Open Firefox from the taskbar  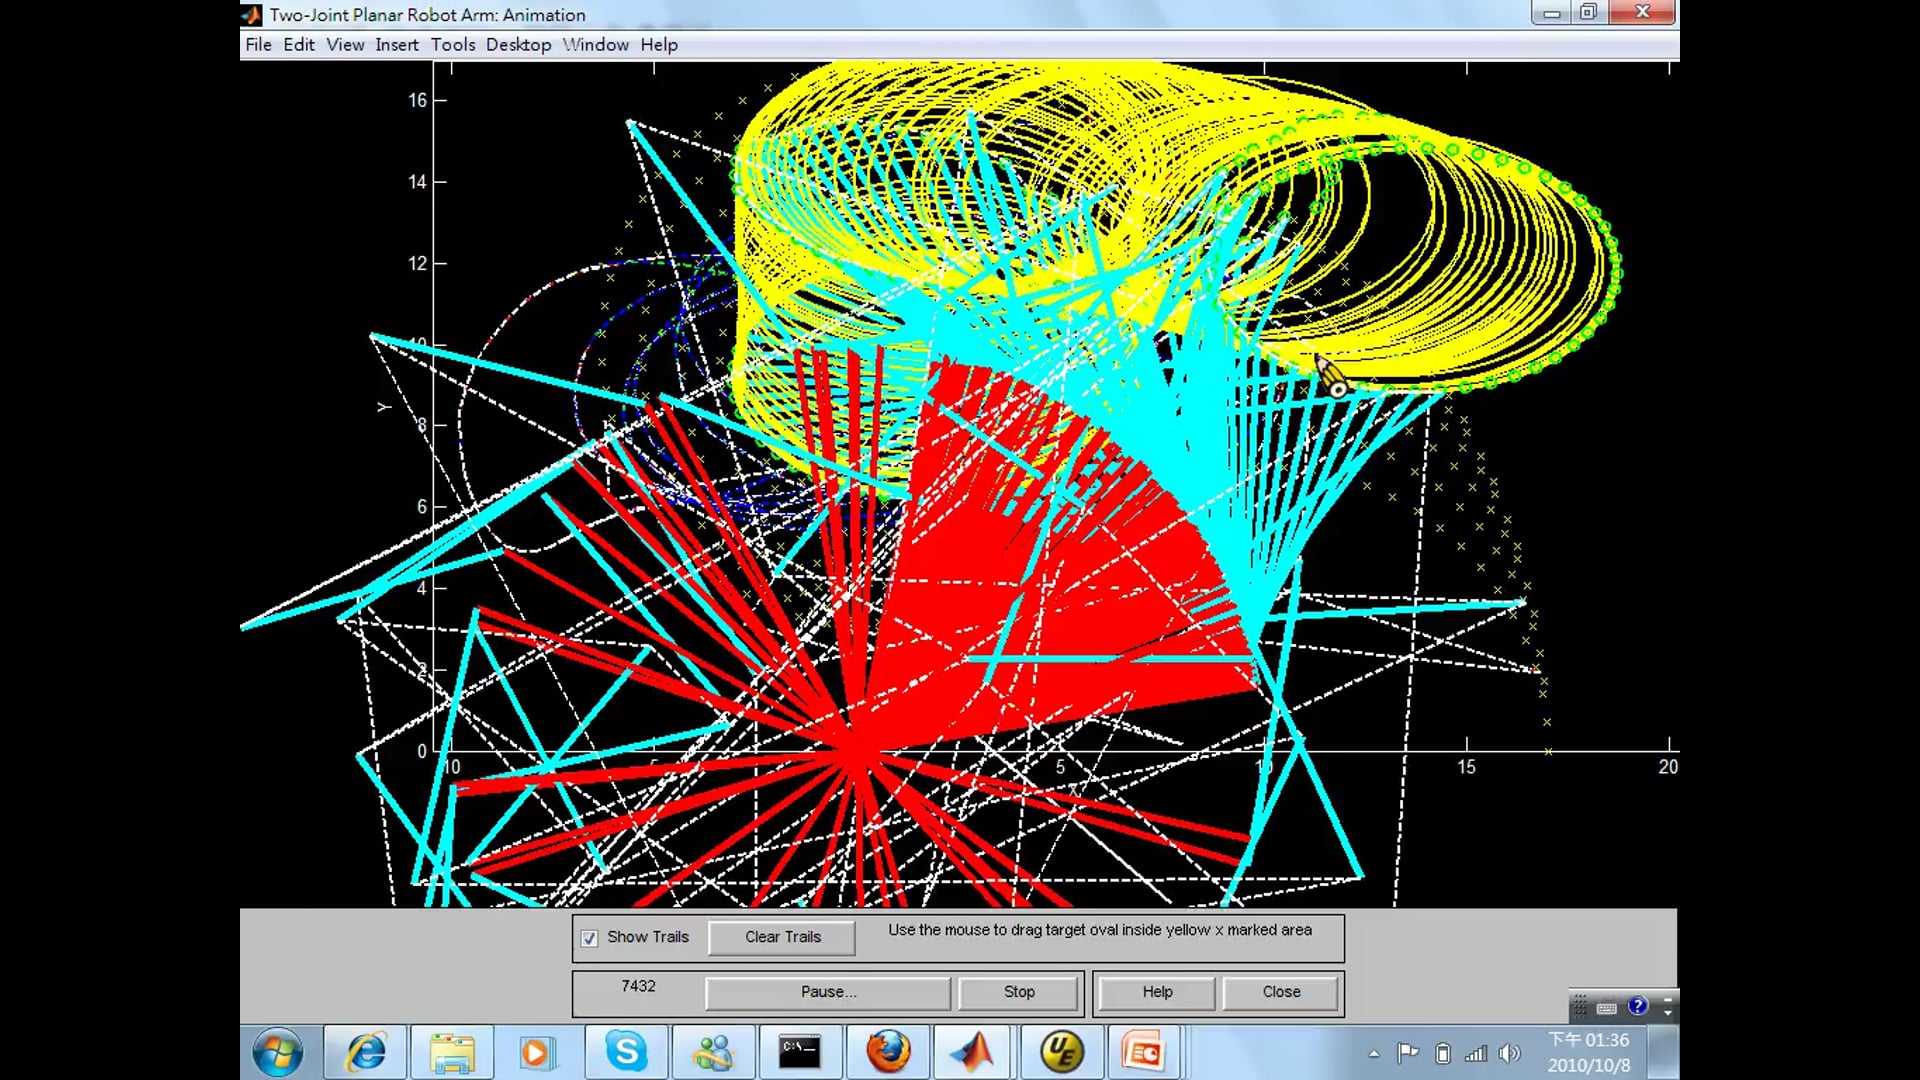(887, 1052)
